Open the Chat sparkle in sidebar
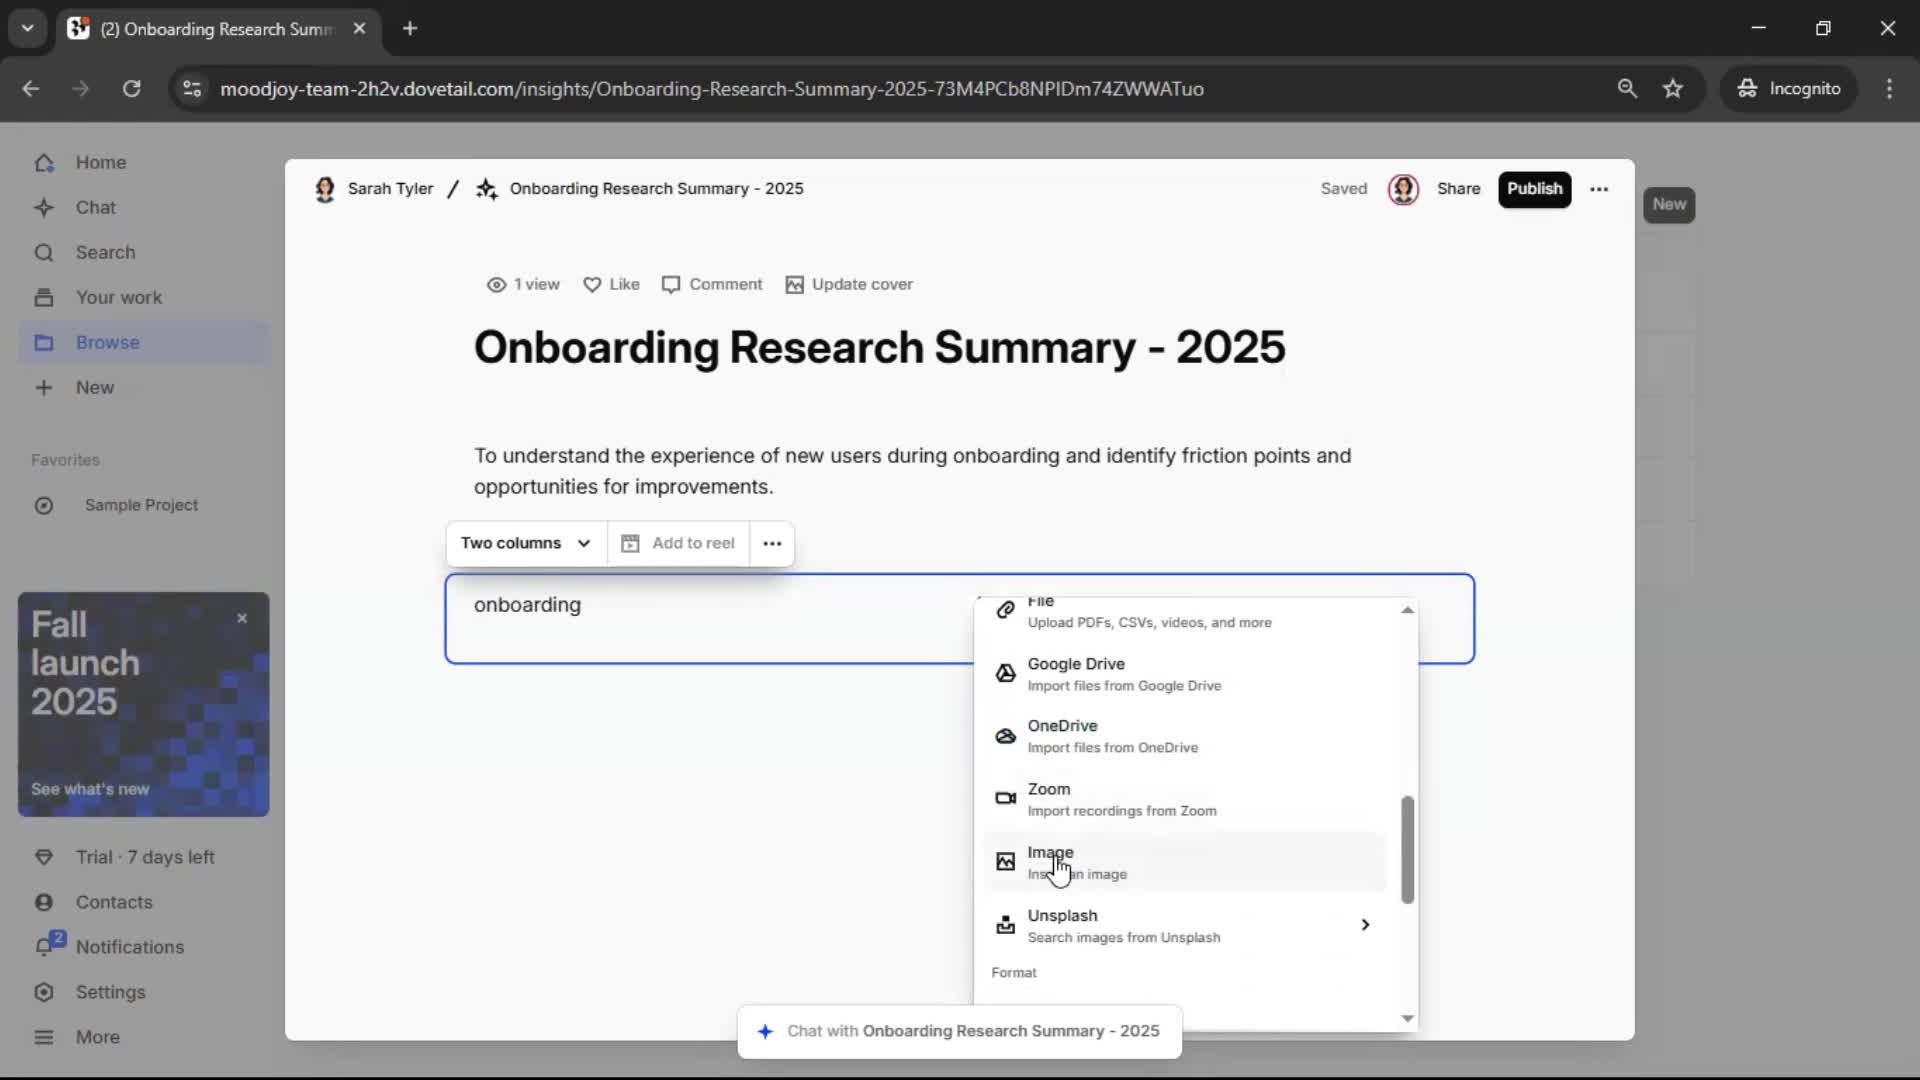Screen dimensions: 1920x1080 coord(44,208)
